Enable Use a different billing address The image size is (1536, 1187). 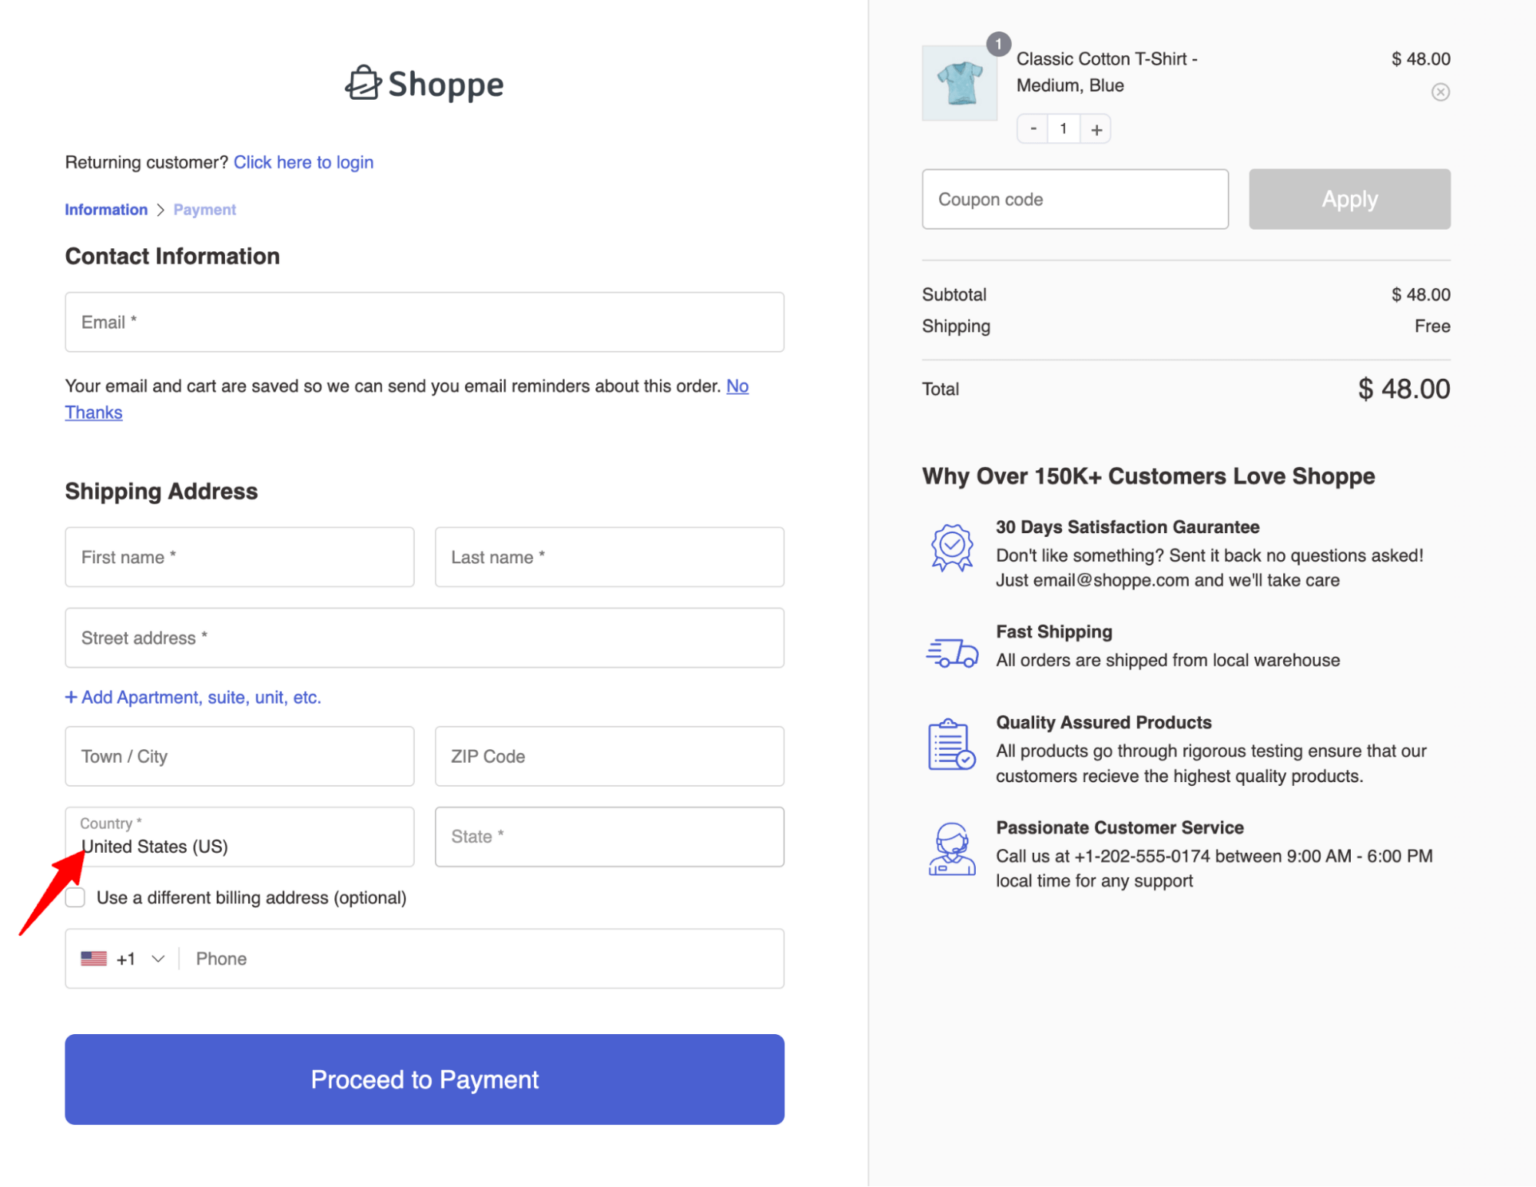(75, 897)
